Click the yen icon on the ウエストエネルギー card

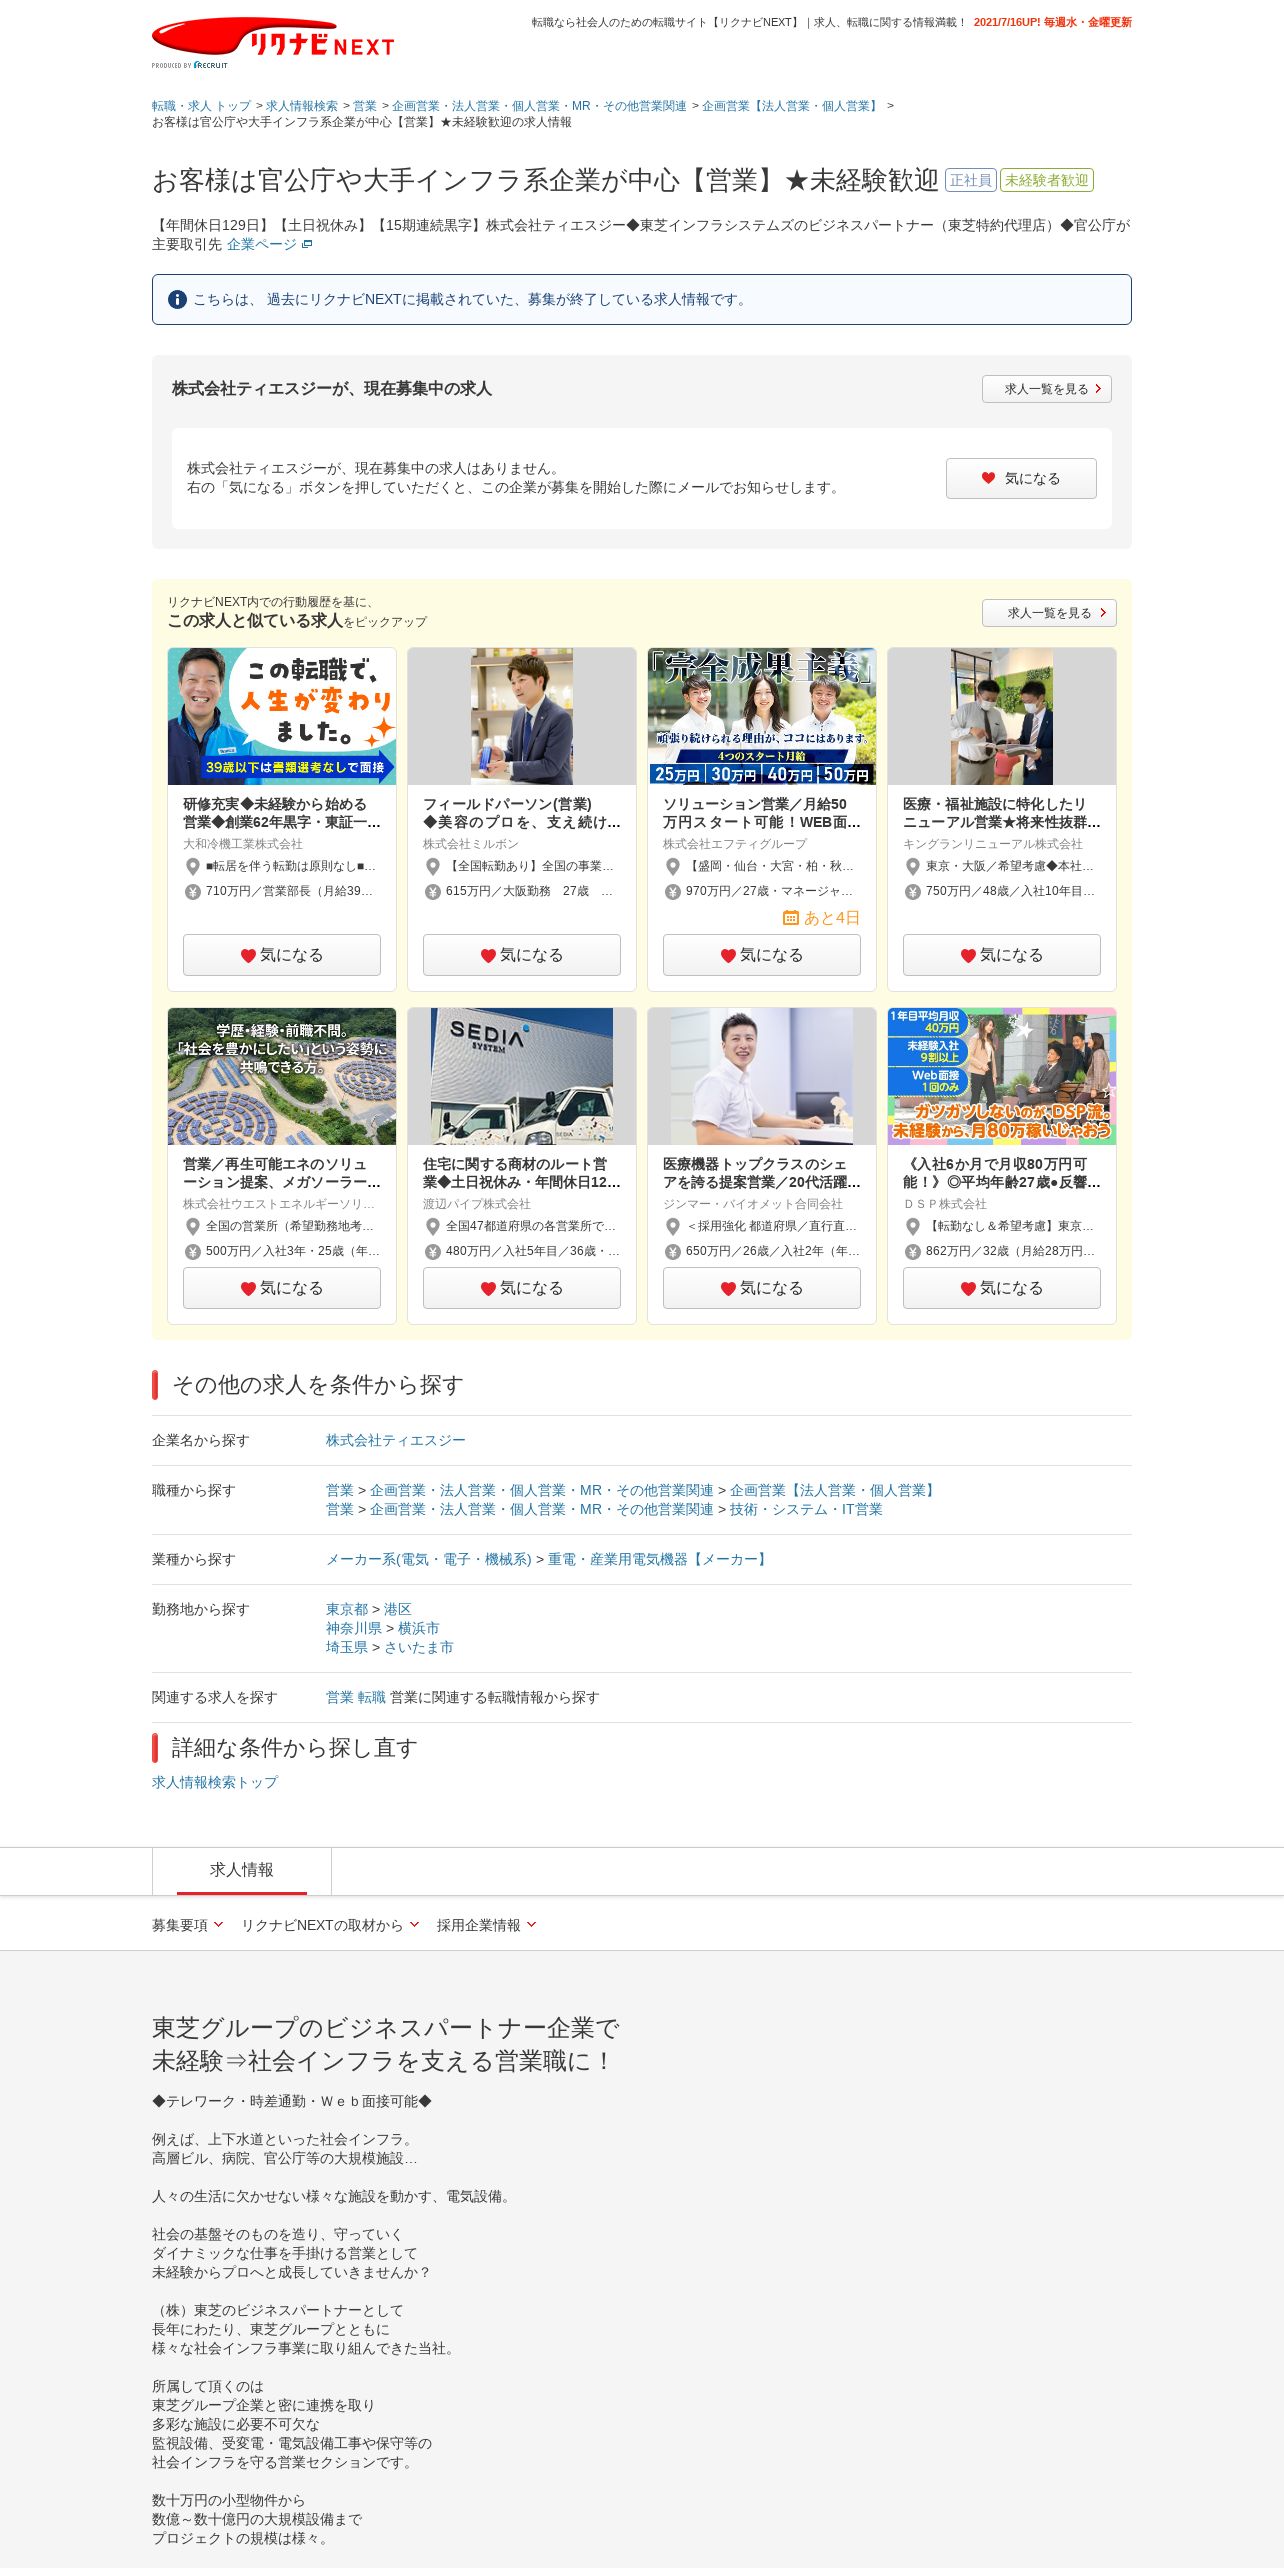(193, 1251)
